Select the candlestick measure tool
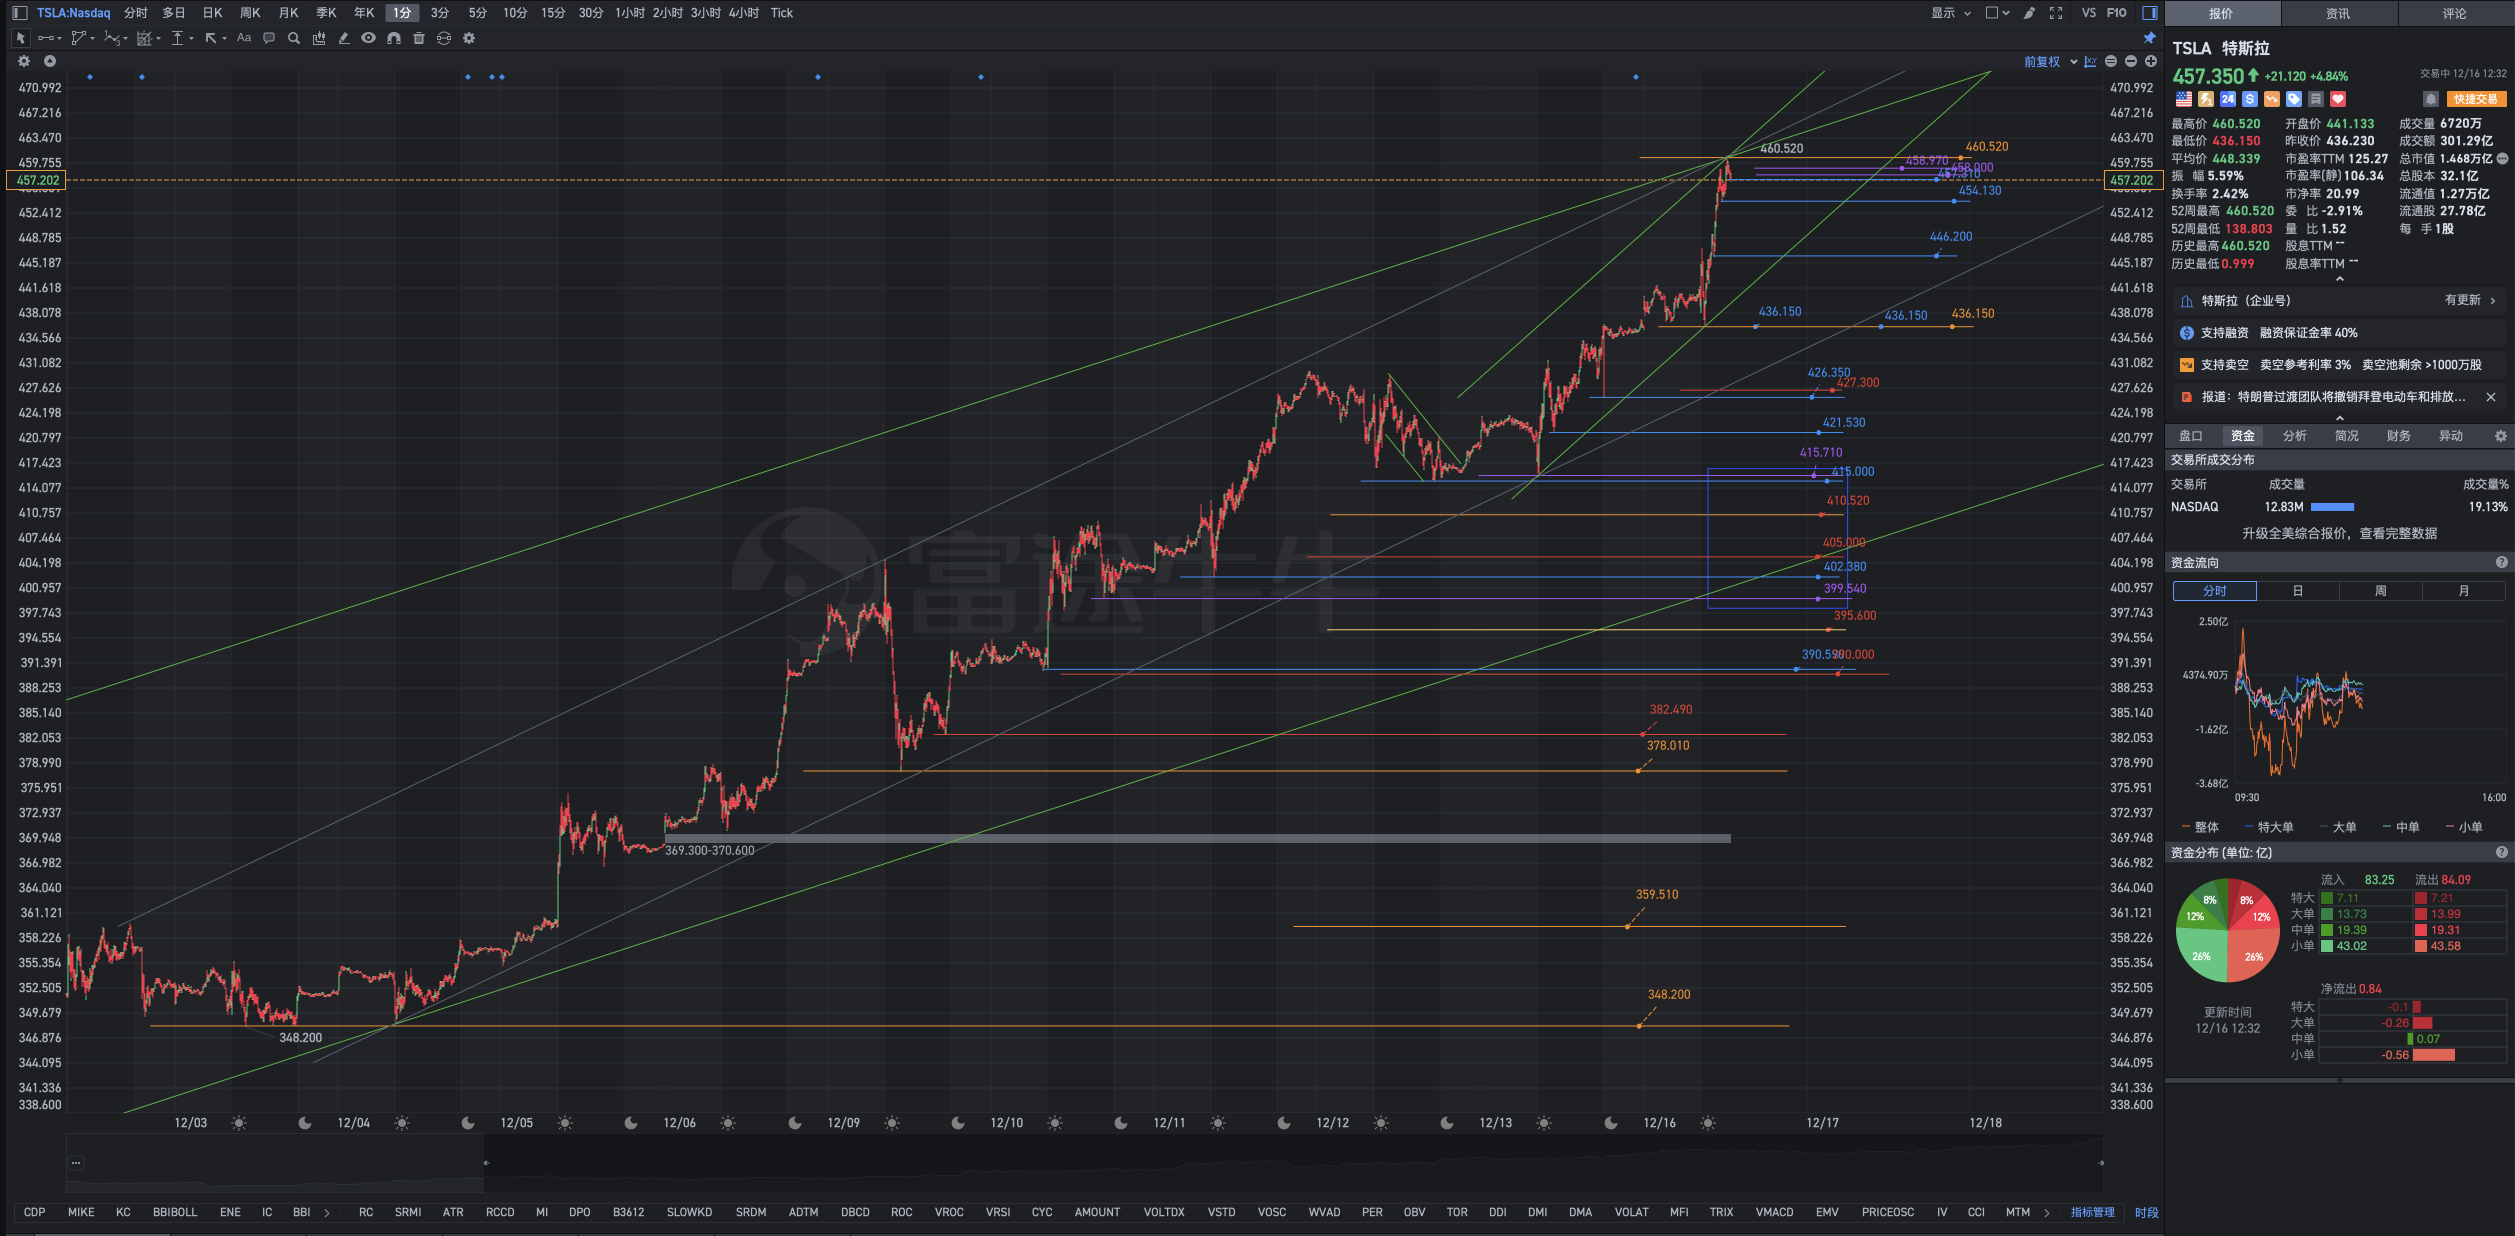Viewport: 2515px width, 1236px height. point(319,38)
